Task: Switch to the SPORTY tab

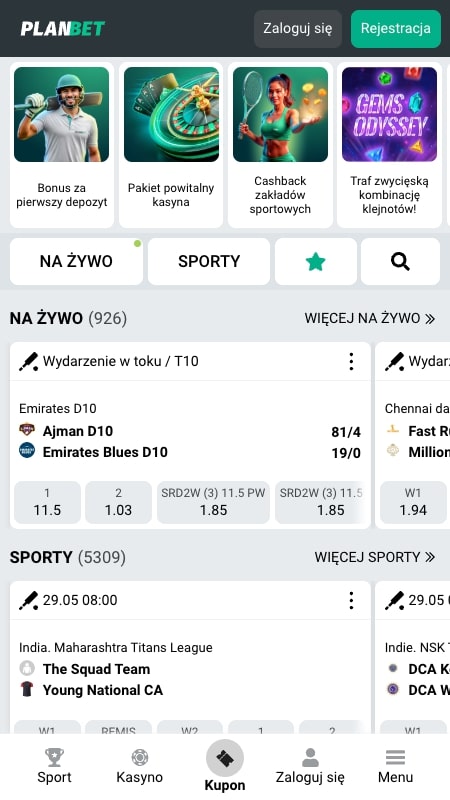Action: 209,262
